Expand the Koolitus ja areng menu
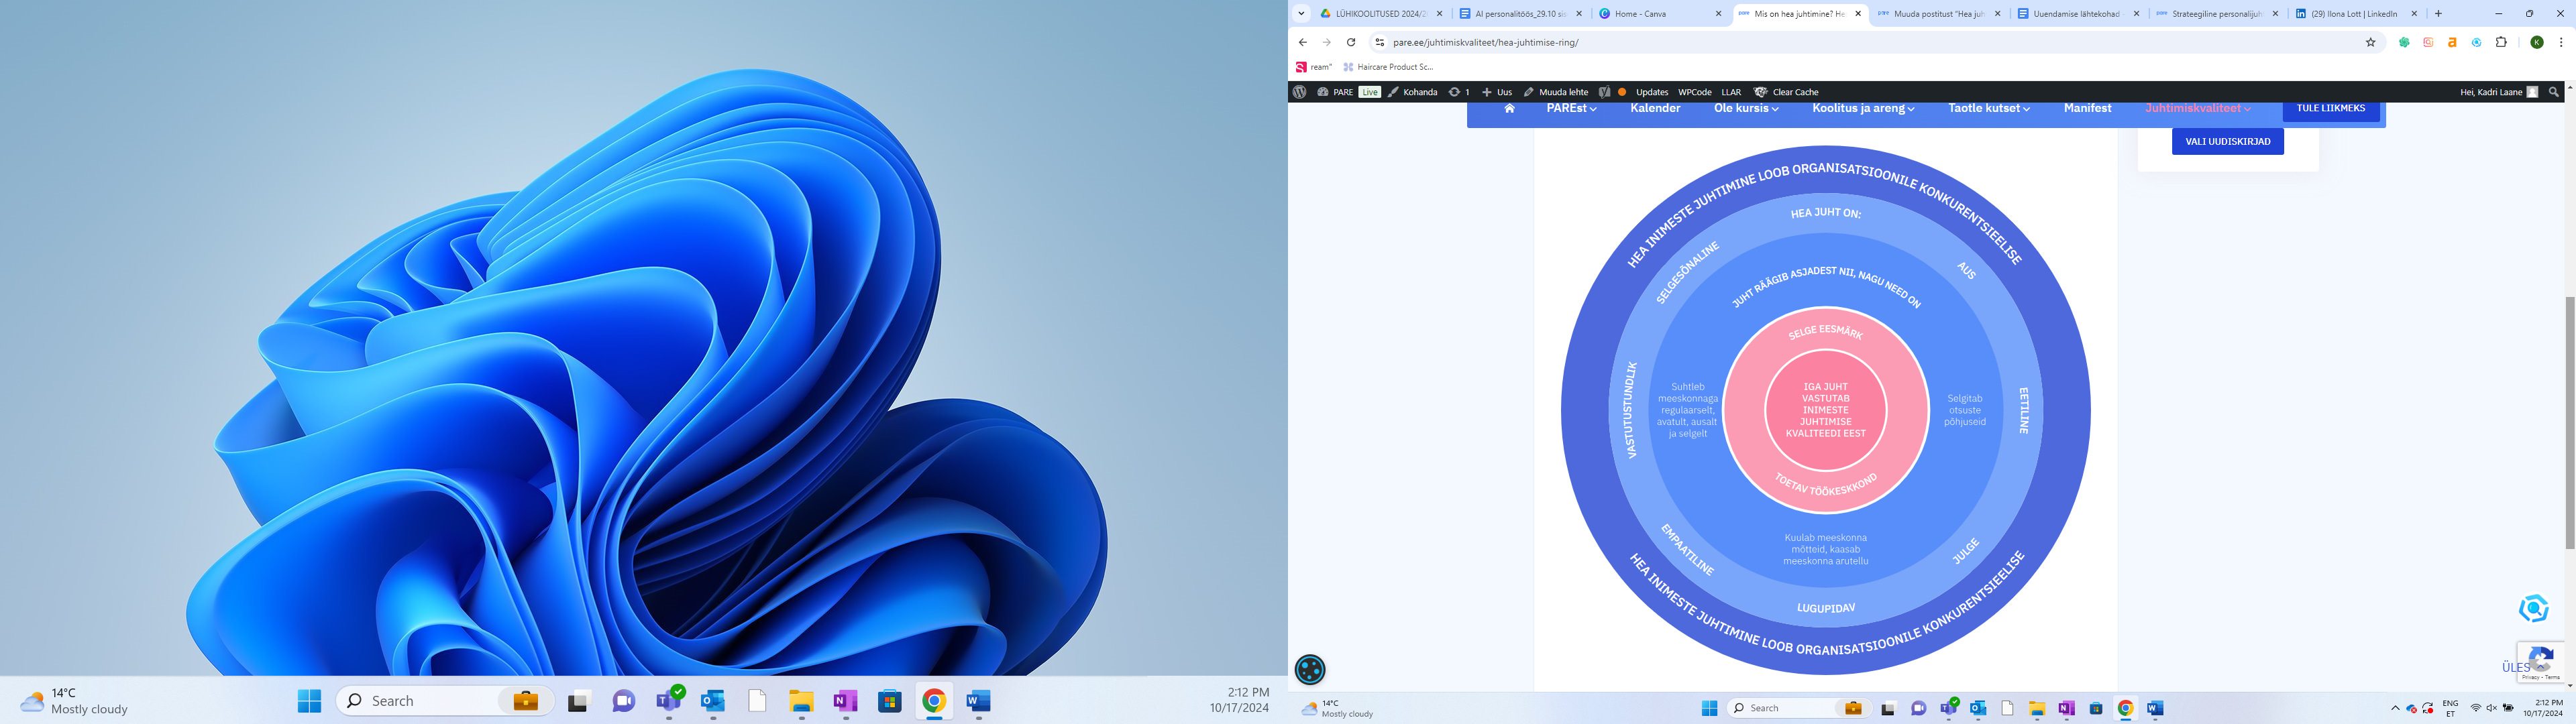This screenshot has height=724, width=2576. coord(1863,108)
